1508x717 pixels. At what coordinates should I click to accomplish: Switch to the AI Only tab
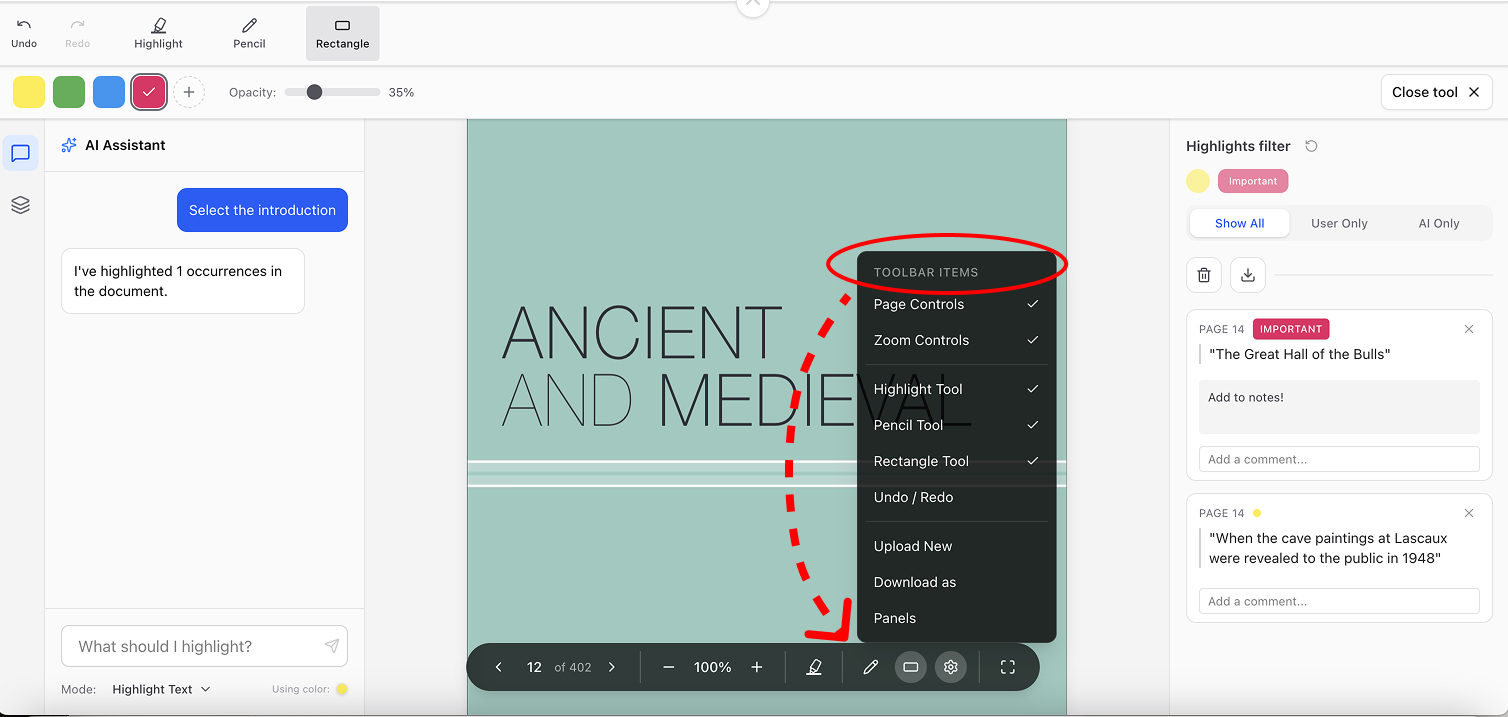pyautogui.click(x=1438, y=223)
